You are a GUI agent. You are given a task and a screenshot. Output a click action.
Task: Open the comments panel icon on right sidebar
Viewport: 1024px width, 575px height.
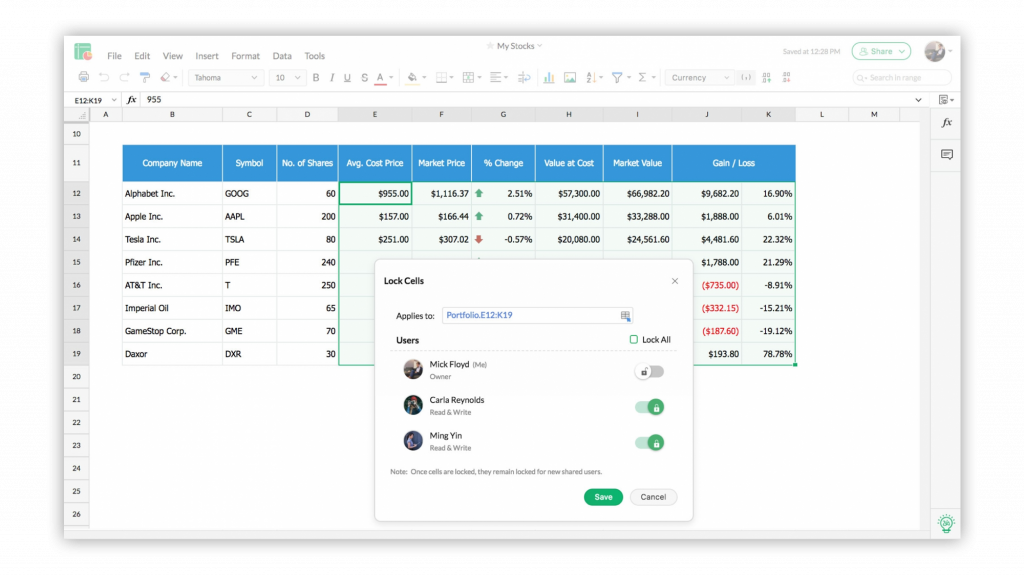click(x=946, y=155)
